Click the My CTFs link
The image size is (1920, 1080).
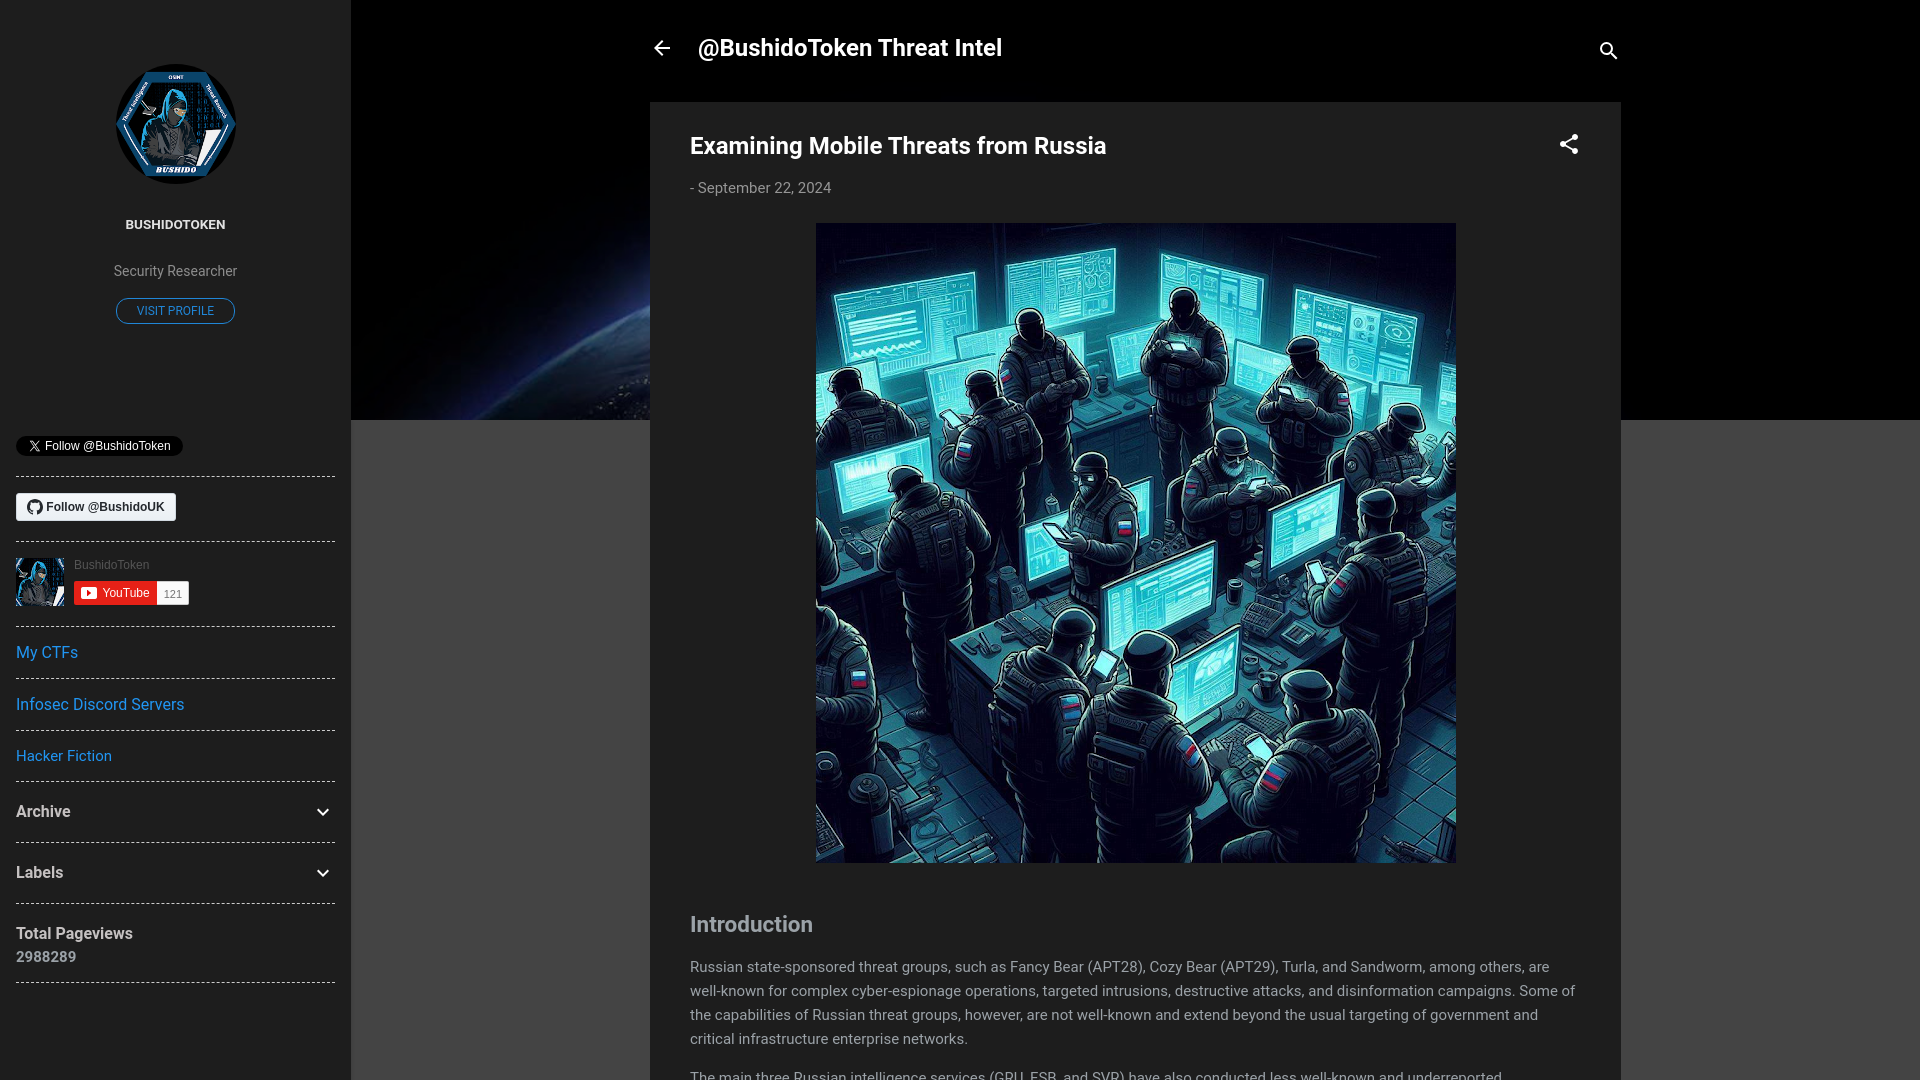(x=46, y=651)
